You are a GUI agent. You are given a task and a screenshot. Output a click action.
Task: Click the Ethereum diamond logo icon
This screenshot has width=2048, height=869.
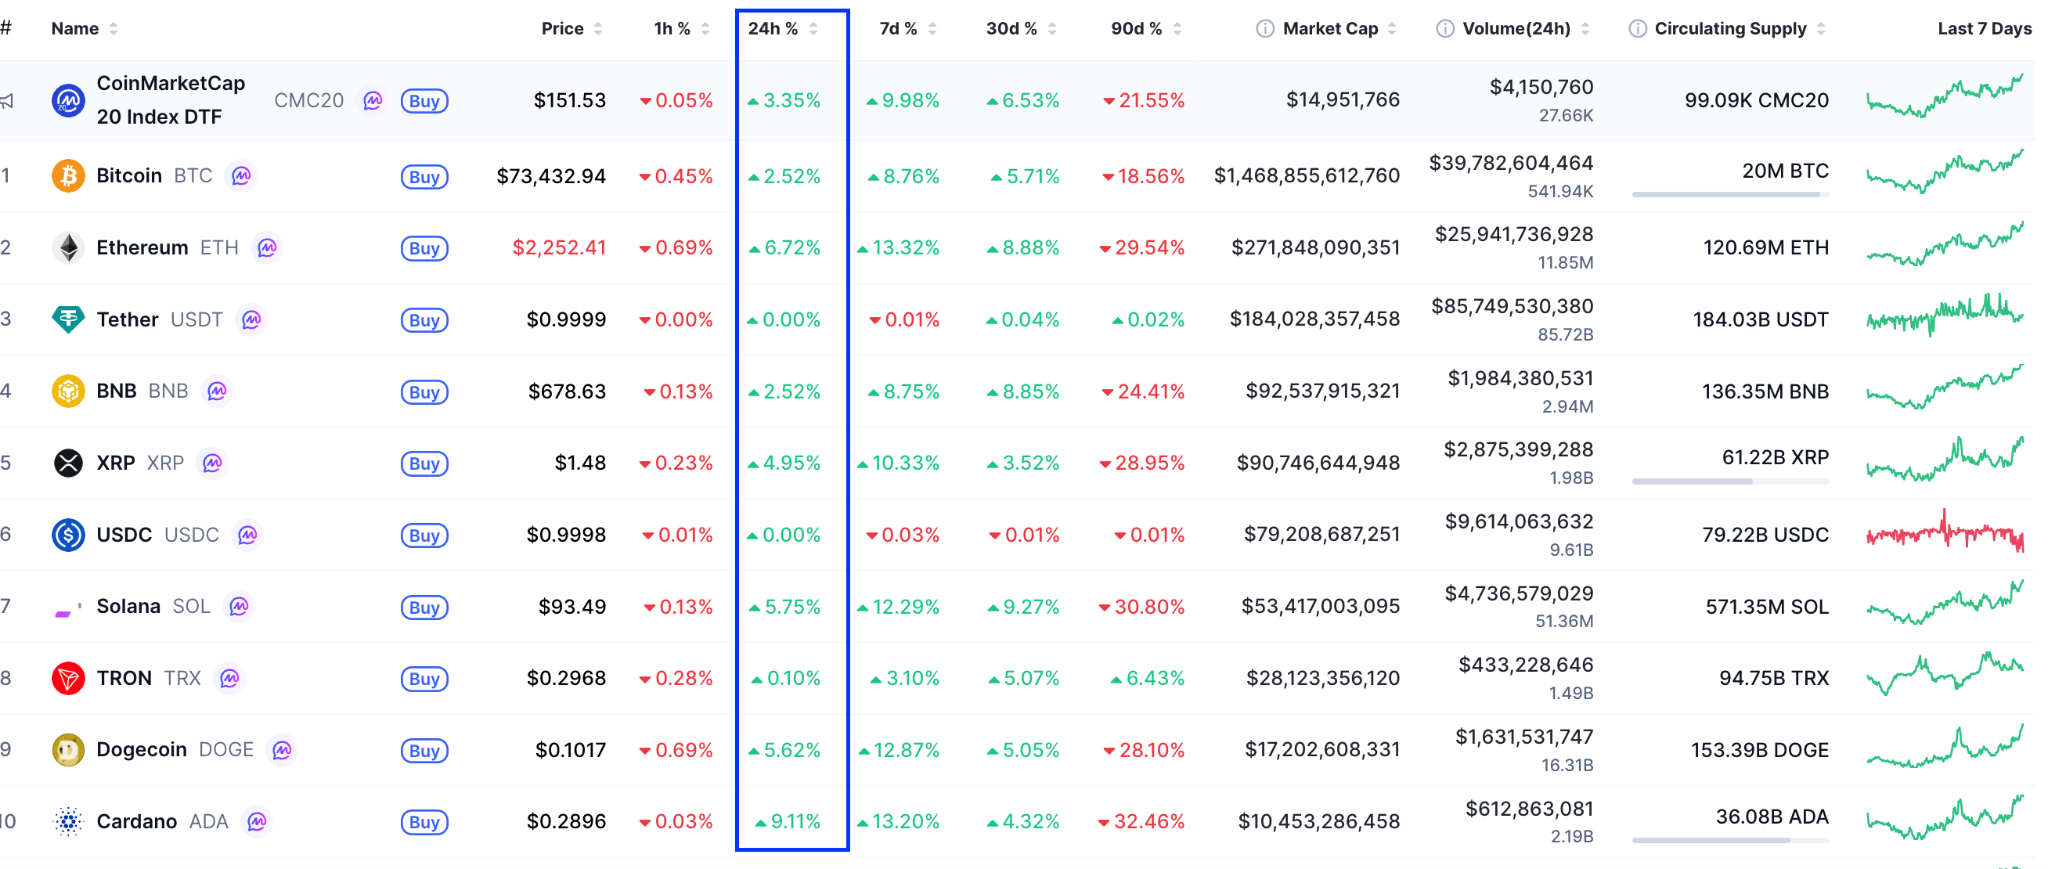tap(68, 248)
